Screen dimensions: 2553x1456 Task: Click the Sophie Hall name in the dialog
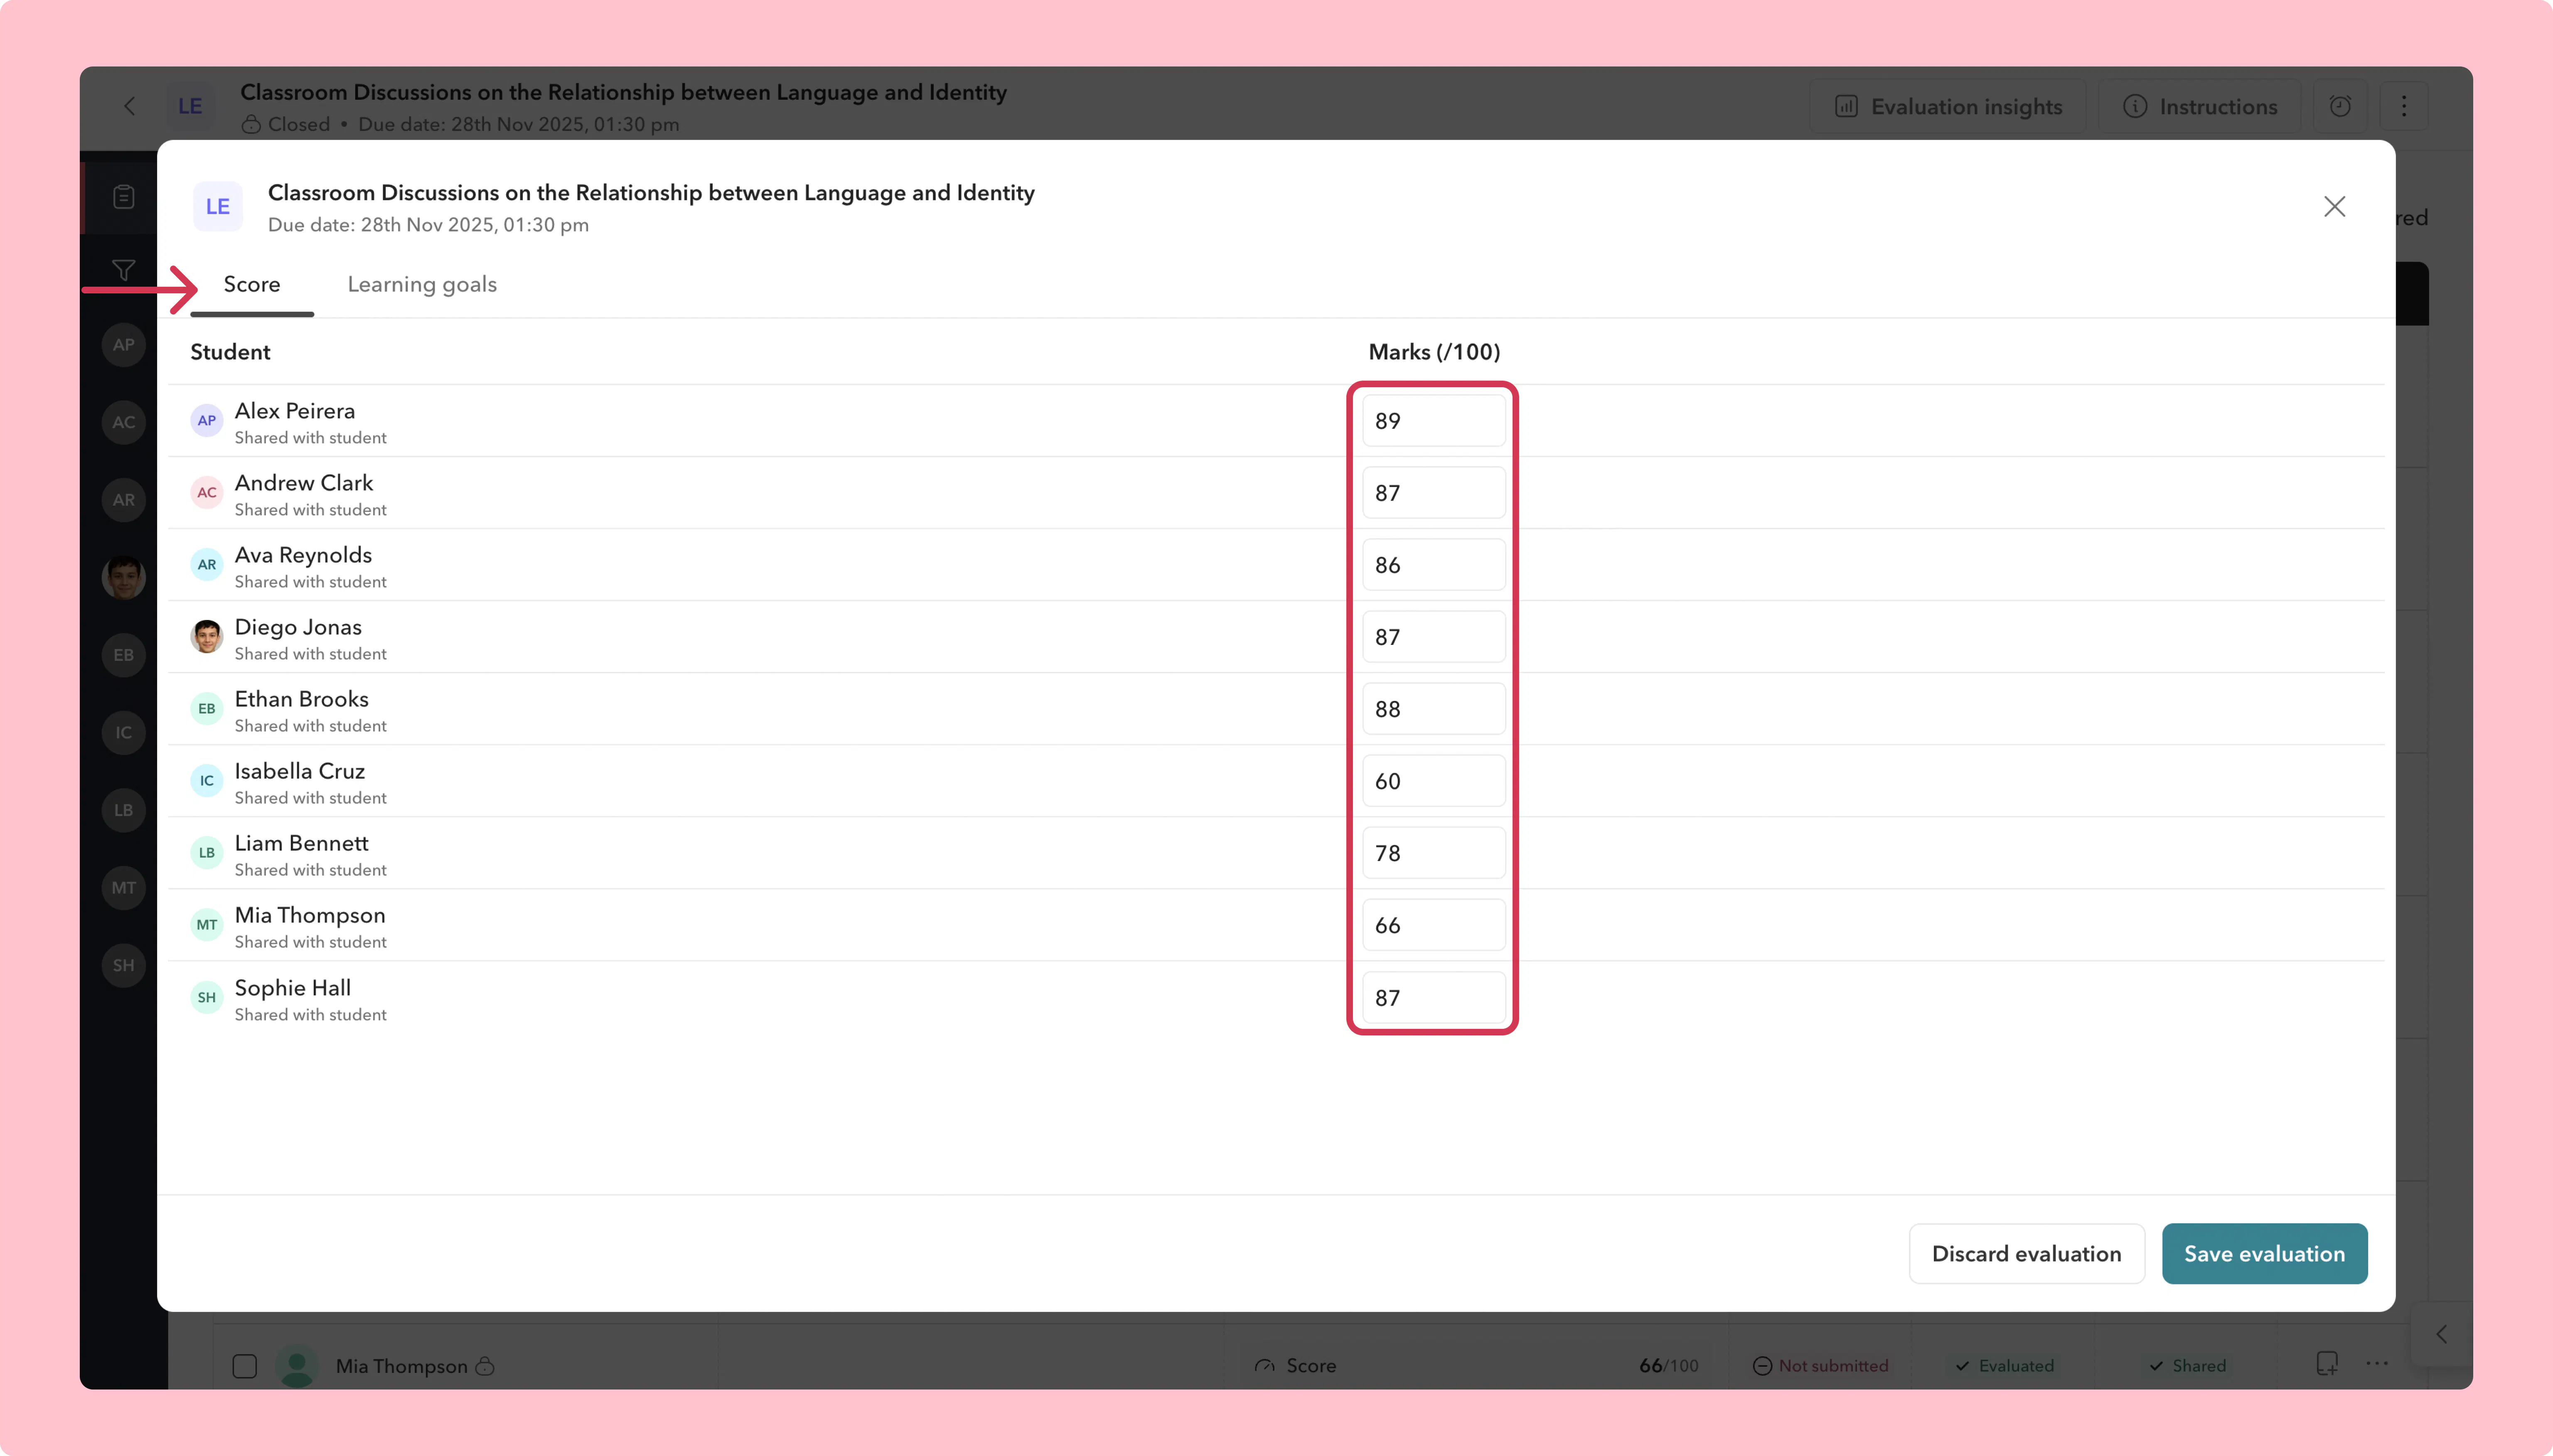(293, 988)
